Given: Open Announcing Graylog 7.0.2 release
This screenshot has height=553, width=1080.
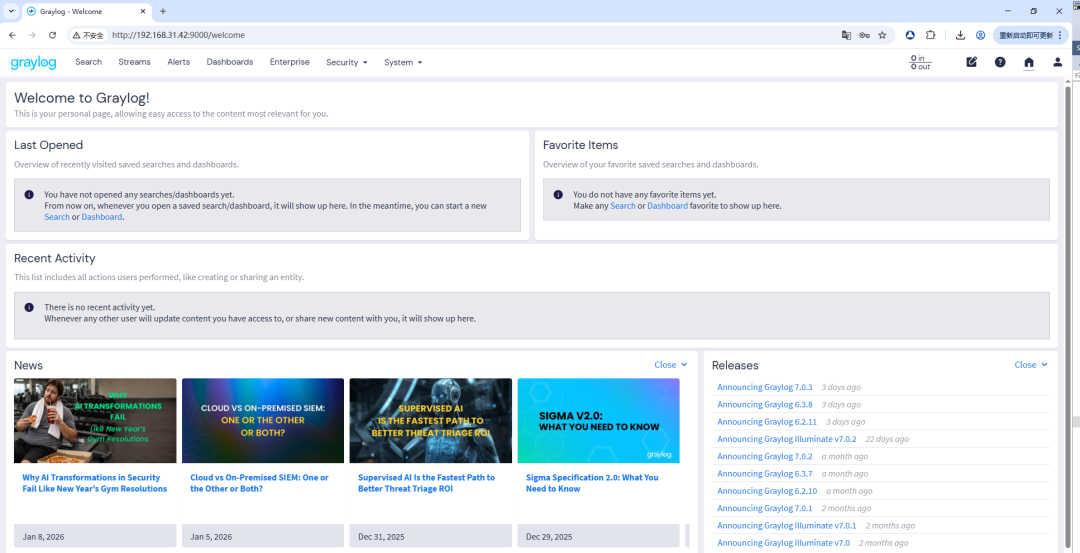Looking at the screenshot, I should tap(765, 457).
